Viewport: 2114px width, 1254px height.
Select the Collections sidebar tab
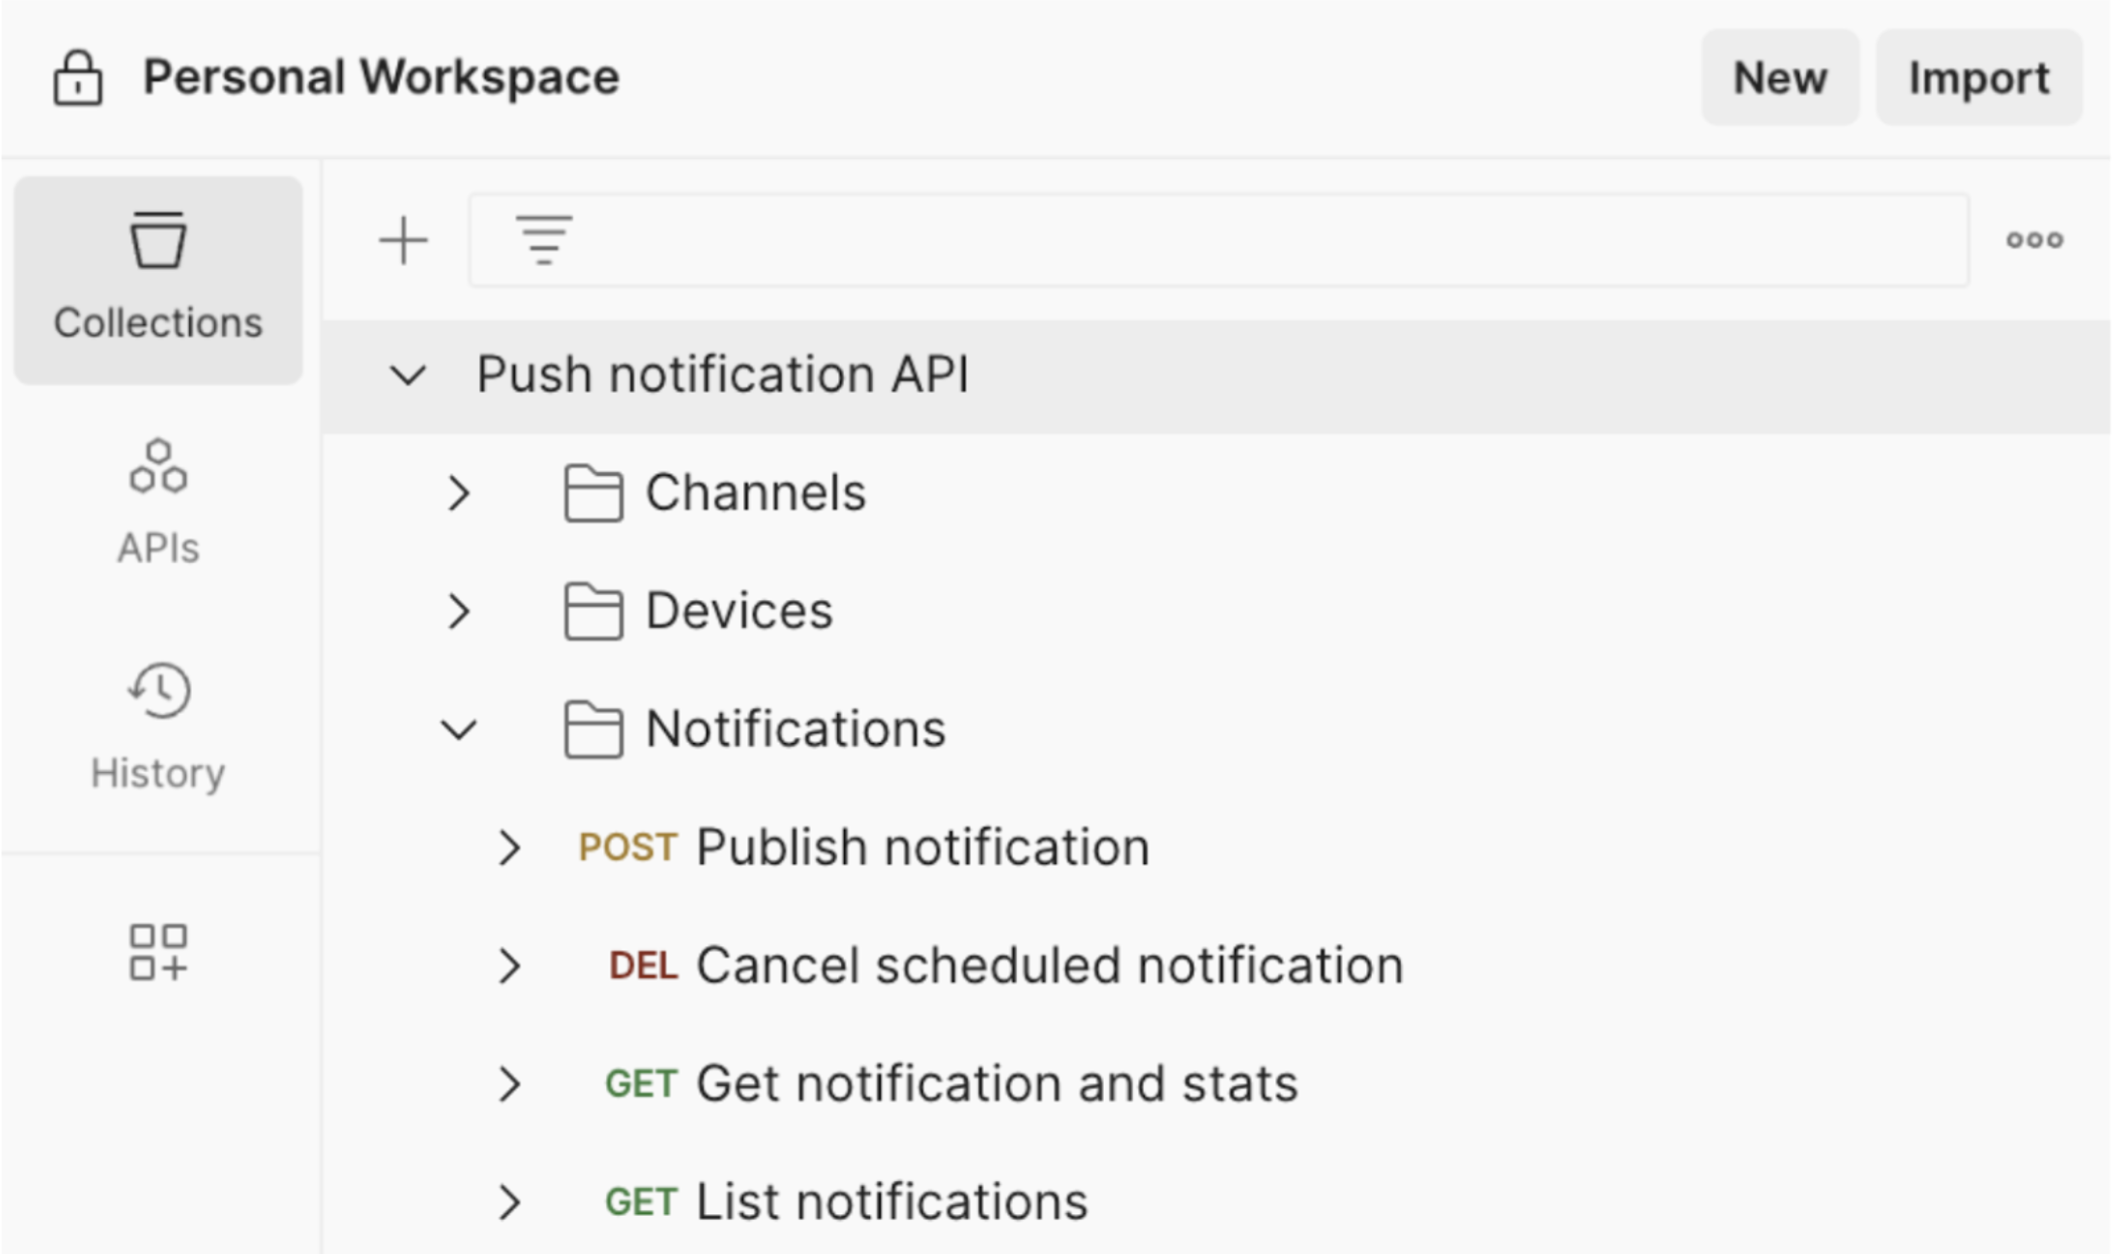158,279
